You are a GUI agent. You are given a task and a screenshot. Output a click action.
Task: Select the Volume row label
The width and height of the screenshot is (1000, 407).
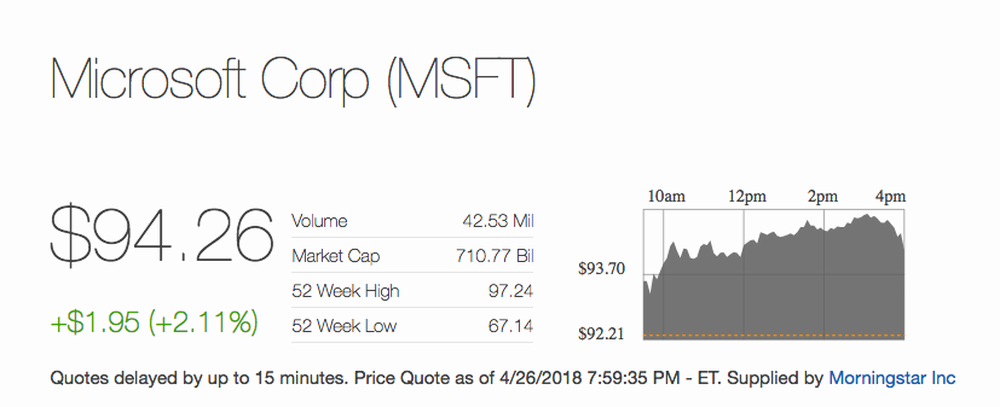tap(320, 222)
